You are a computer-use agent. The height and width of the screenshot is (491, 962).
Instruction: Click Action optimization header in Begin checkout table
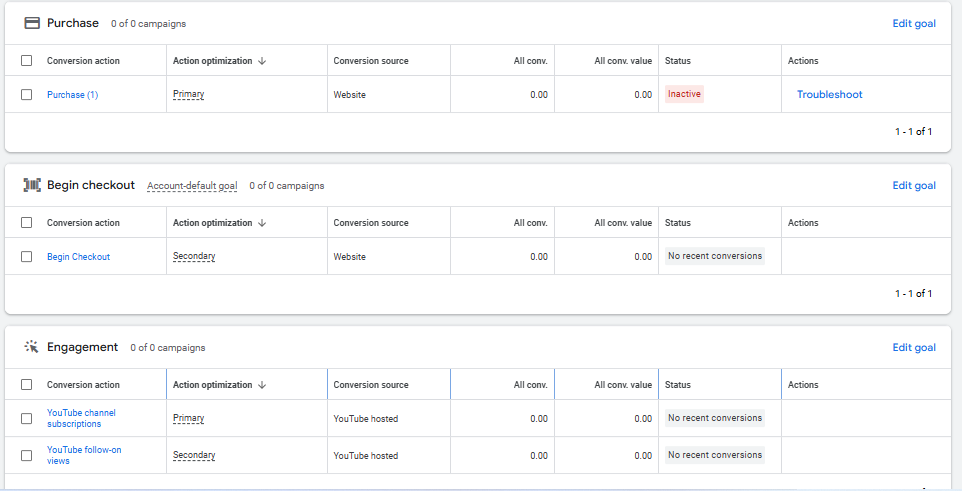click(212, 223)
